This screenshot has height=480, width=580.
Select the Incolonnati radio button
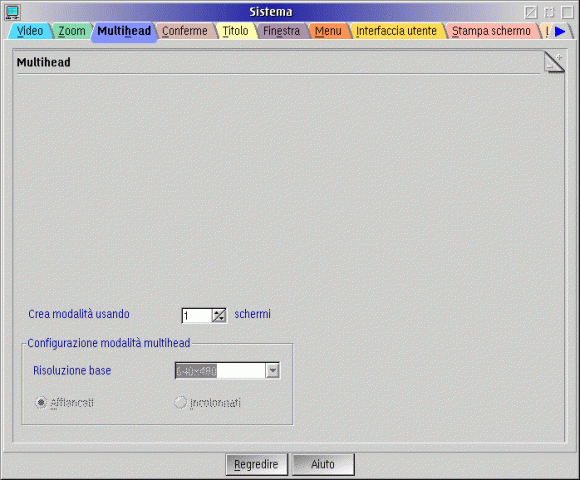point(180,402)
